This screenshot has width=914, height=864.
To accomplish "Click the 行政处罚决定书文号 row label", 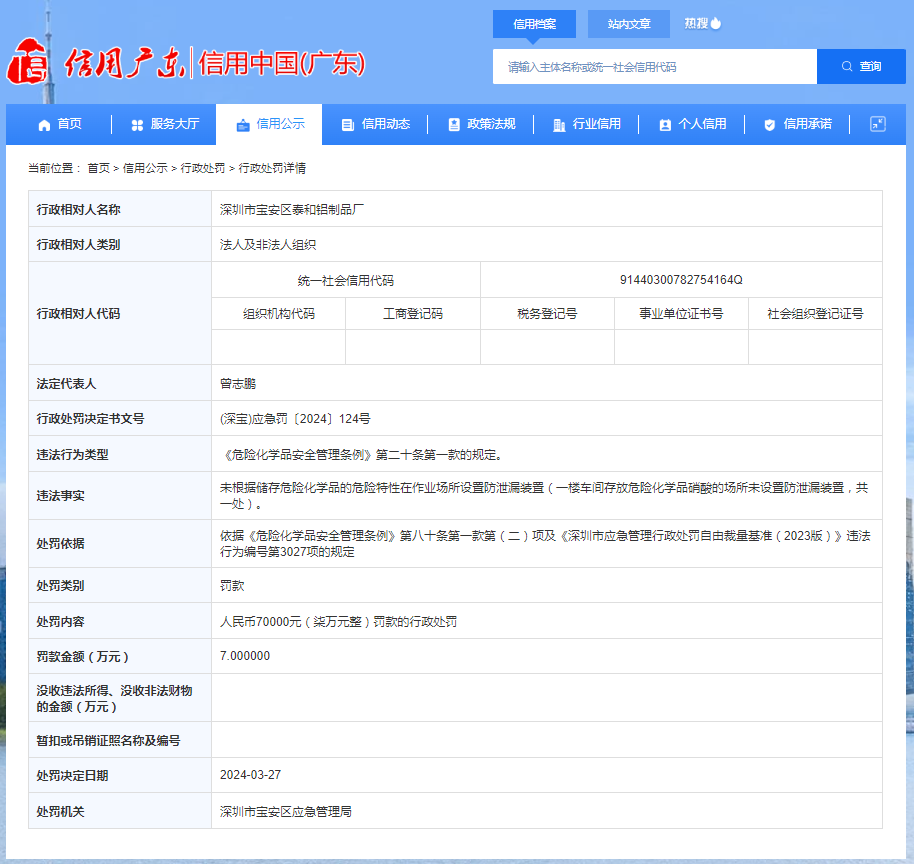I will (90, 419).
